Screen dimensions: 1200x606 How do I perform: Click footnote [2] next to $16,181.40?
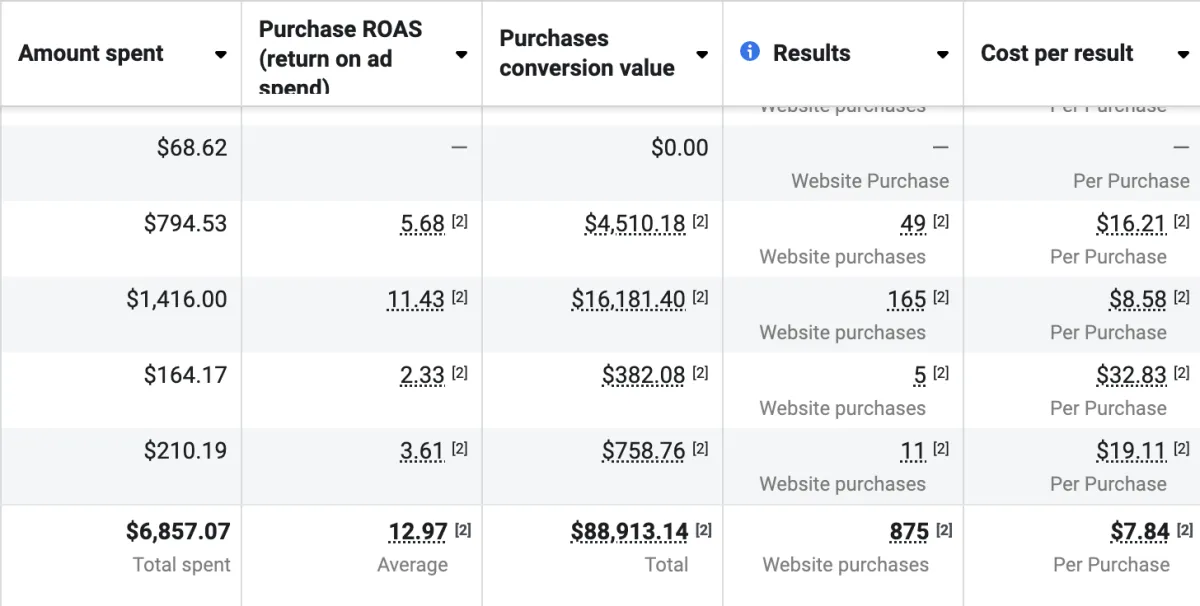pyautogui.click(x=700, y=297)
